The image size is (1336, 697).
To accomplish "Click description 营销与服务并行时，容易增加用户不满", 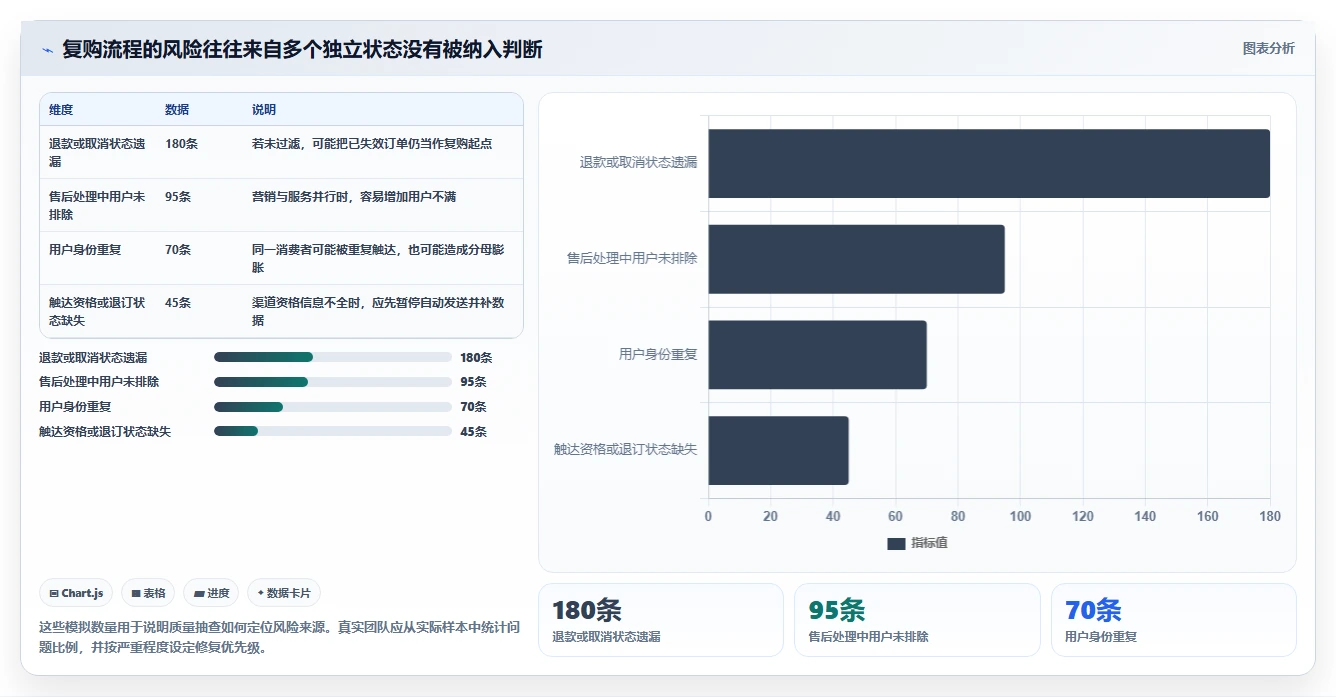I will (354, 197).
